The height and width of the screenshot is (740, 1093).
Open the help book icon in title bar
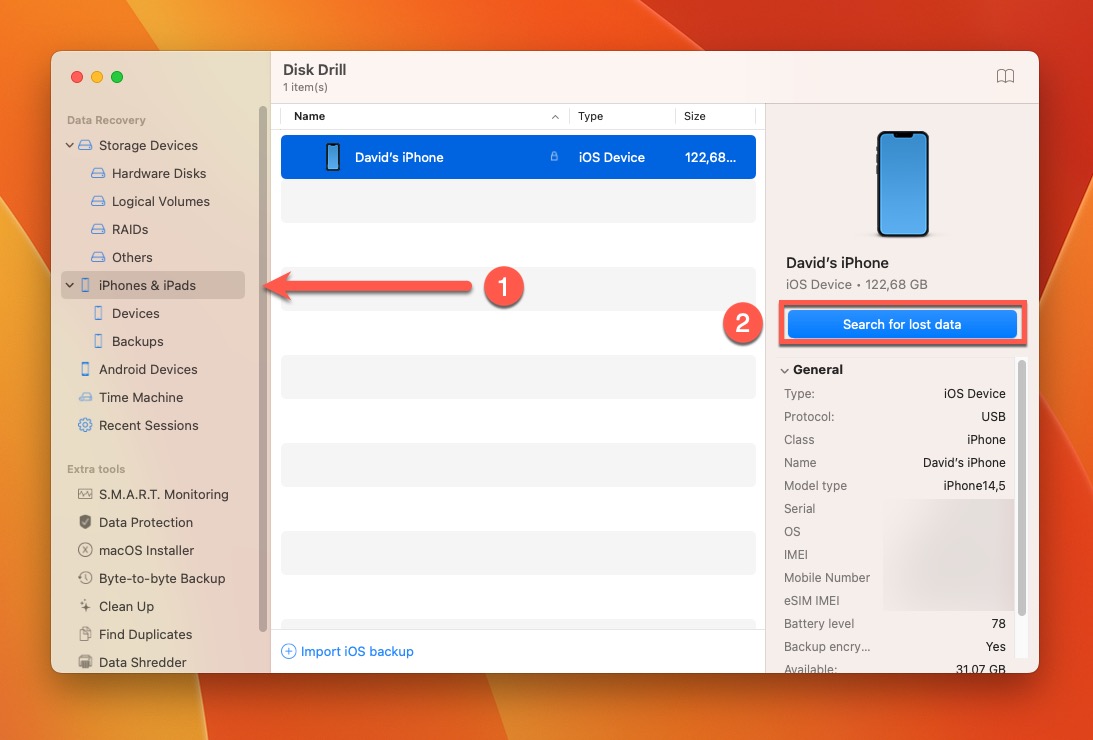coord(1005,76)
